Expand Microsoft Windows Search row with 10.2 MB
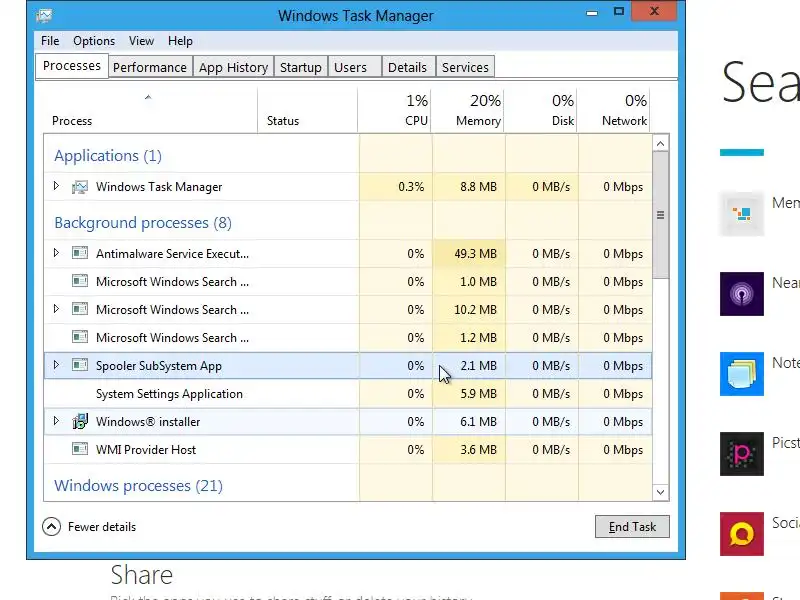Viewport: 800px width, 600px height. (56, 309)
